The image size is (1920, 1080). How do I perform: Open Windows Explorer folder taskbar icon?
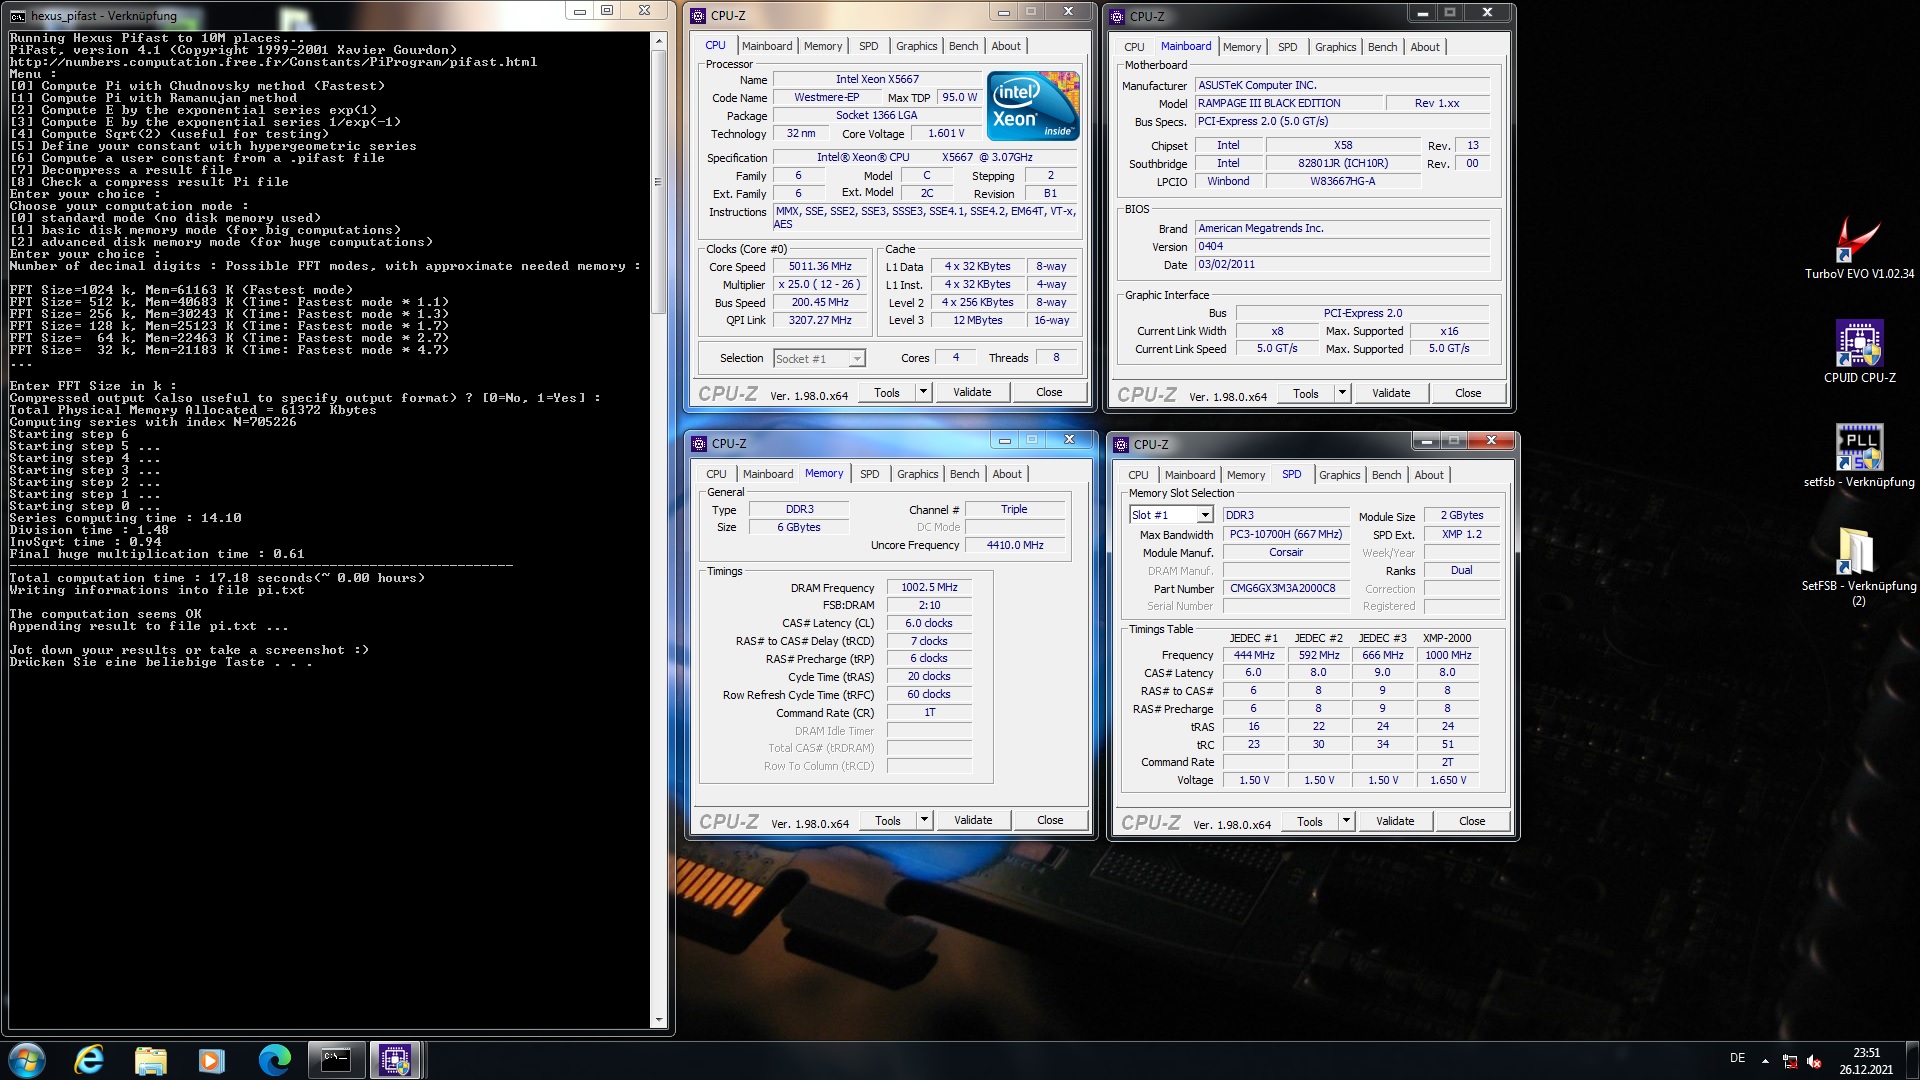point(150,1060)
